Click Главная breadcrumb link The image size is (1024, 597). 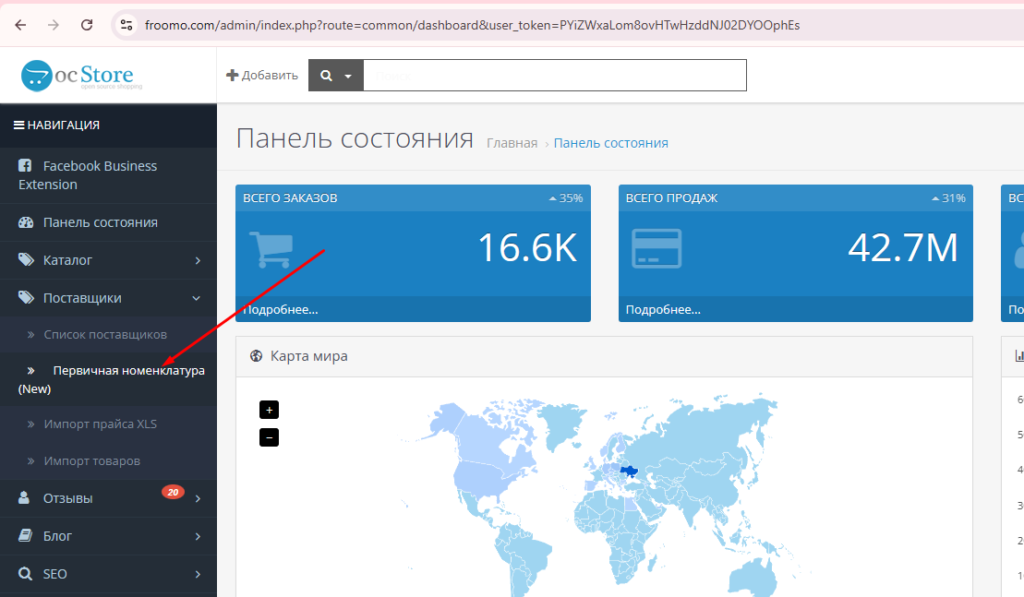pos(512,143)
